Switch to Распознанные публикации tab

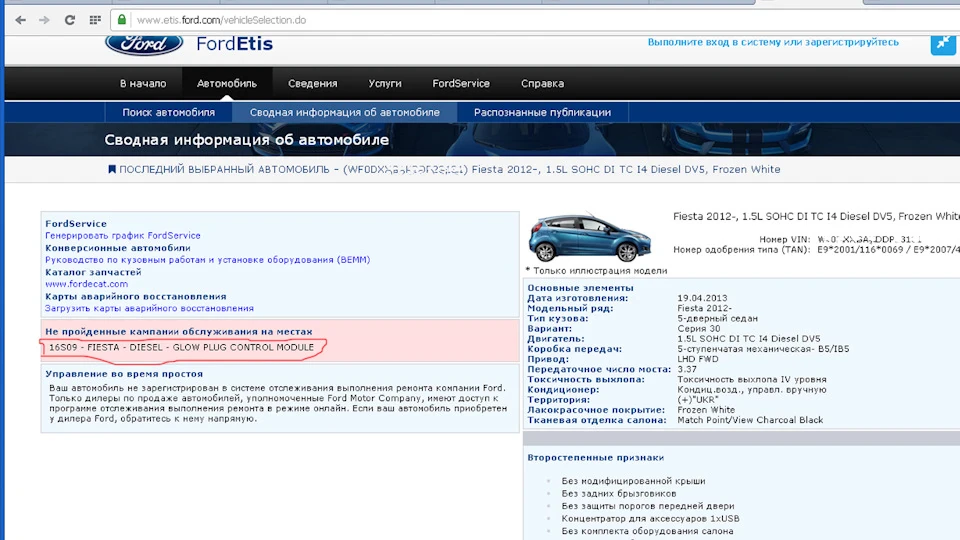(x=542, y=113)
